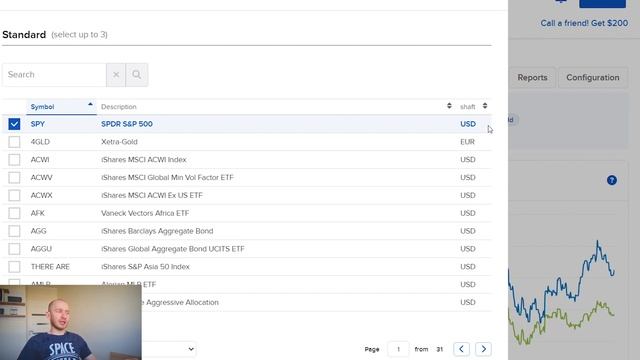
Task: Go to the next page arrow
Action: pyautogui.click(x=483, y=349)
